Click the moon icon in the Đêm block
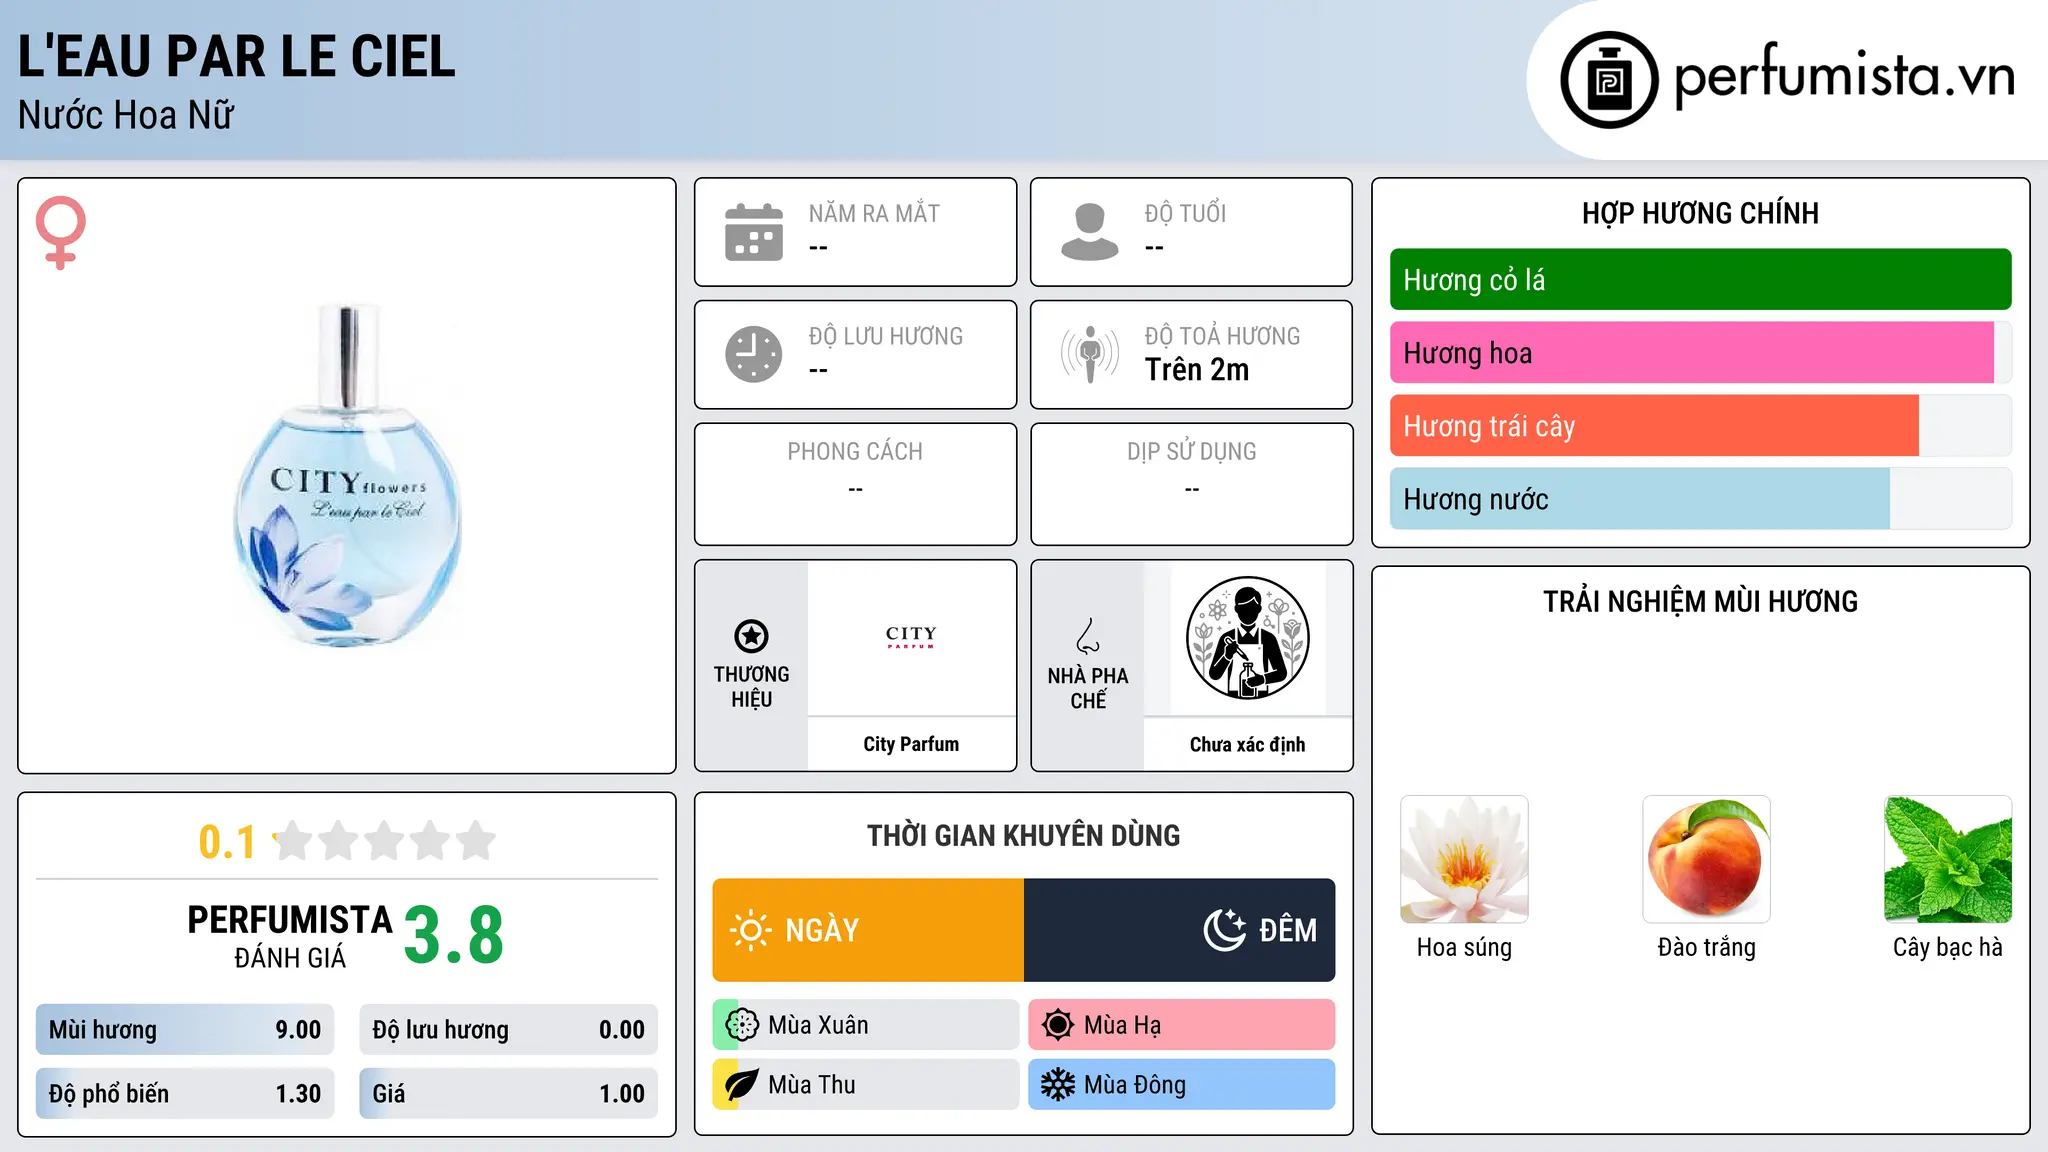The image size is (2048, 1152). click(1225, 930)
